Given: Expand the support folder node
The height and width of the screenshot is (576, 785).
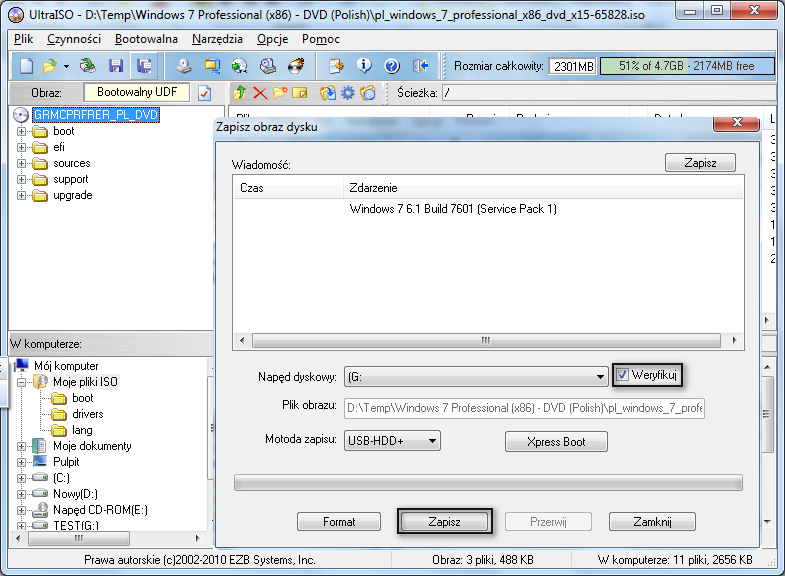Looking at the screenshot, I should click(21, 179).
